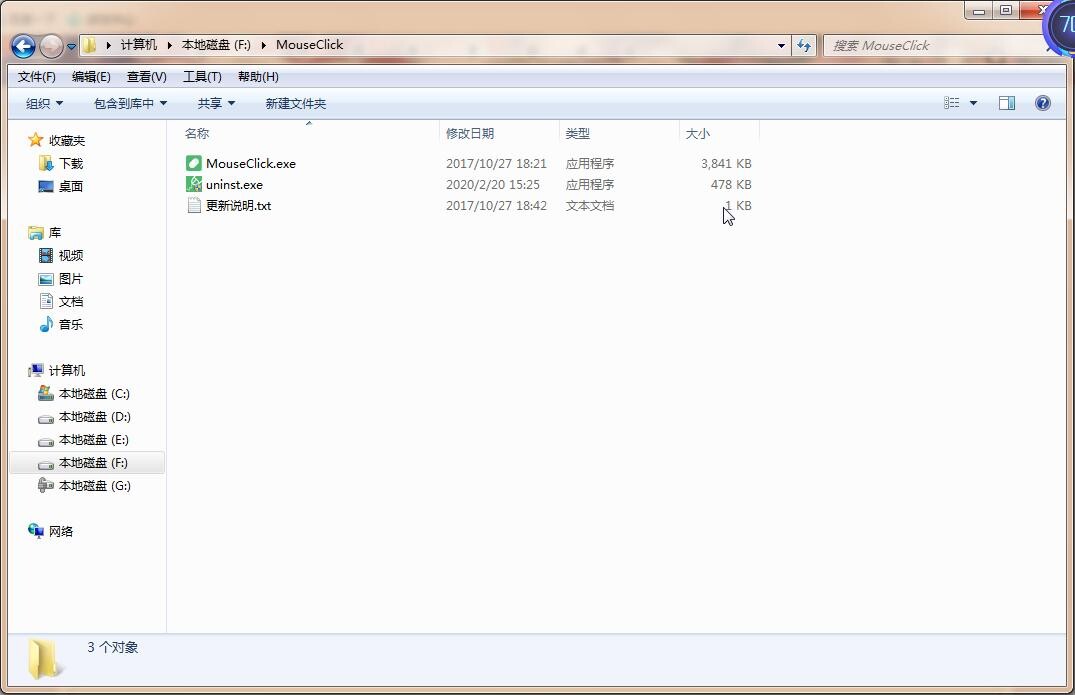Expand the view options dropdown arrow

click(x=973, y=103)
